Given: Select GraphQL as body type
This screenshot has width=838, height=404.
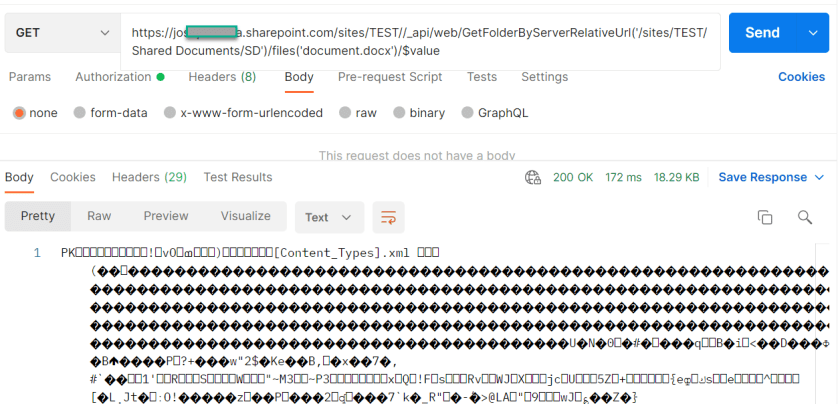Looking at the screenshot, I should pos(467,113).
